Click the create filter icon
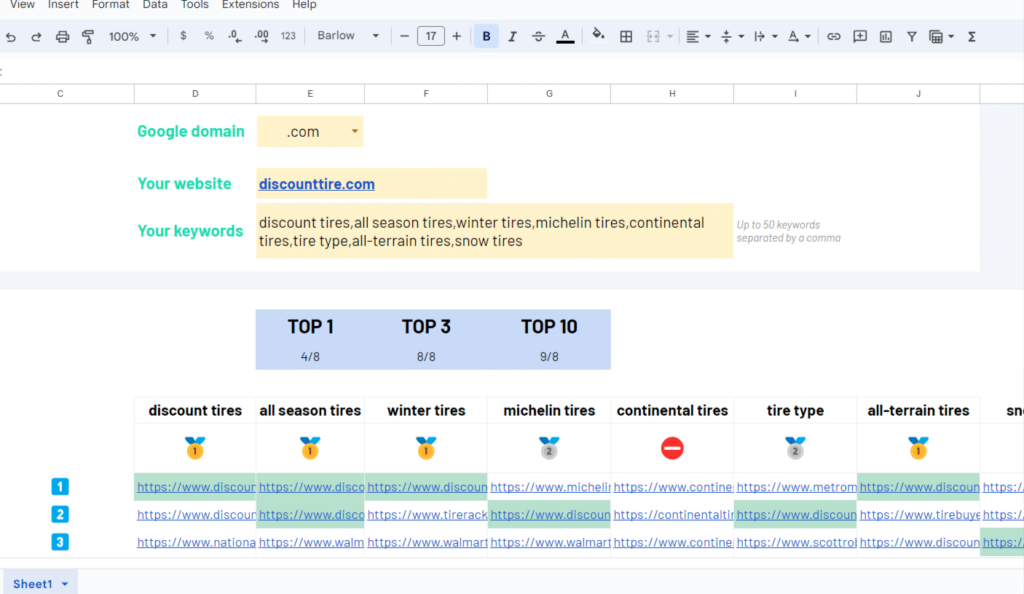The image size is (1024, 594). tap(911, 36)
